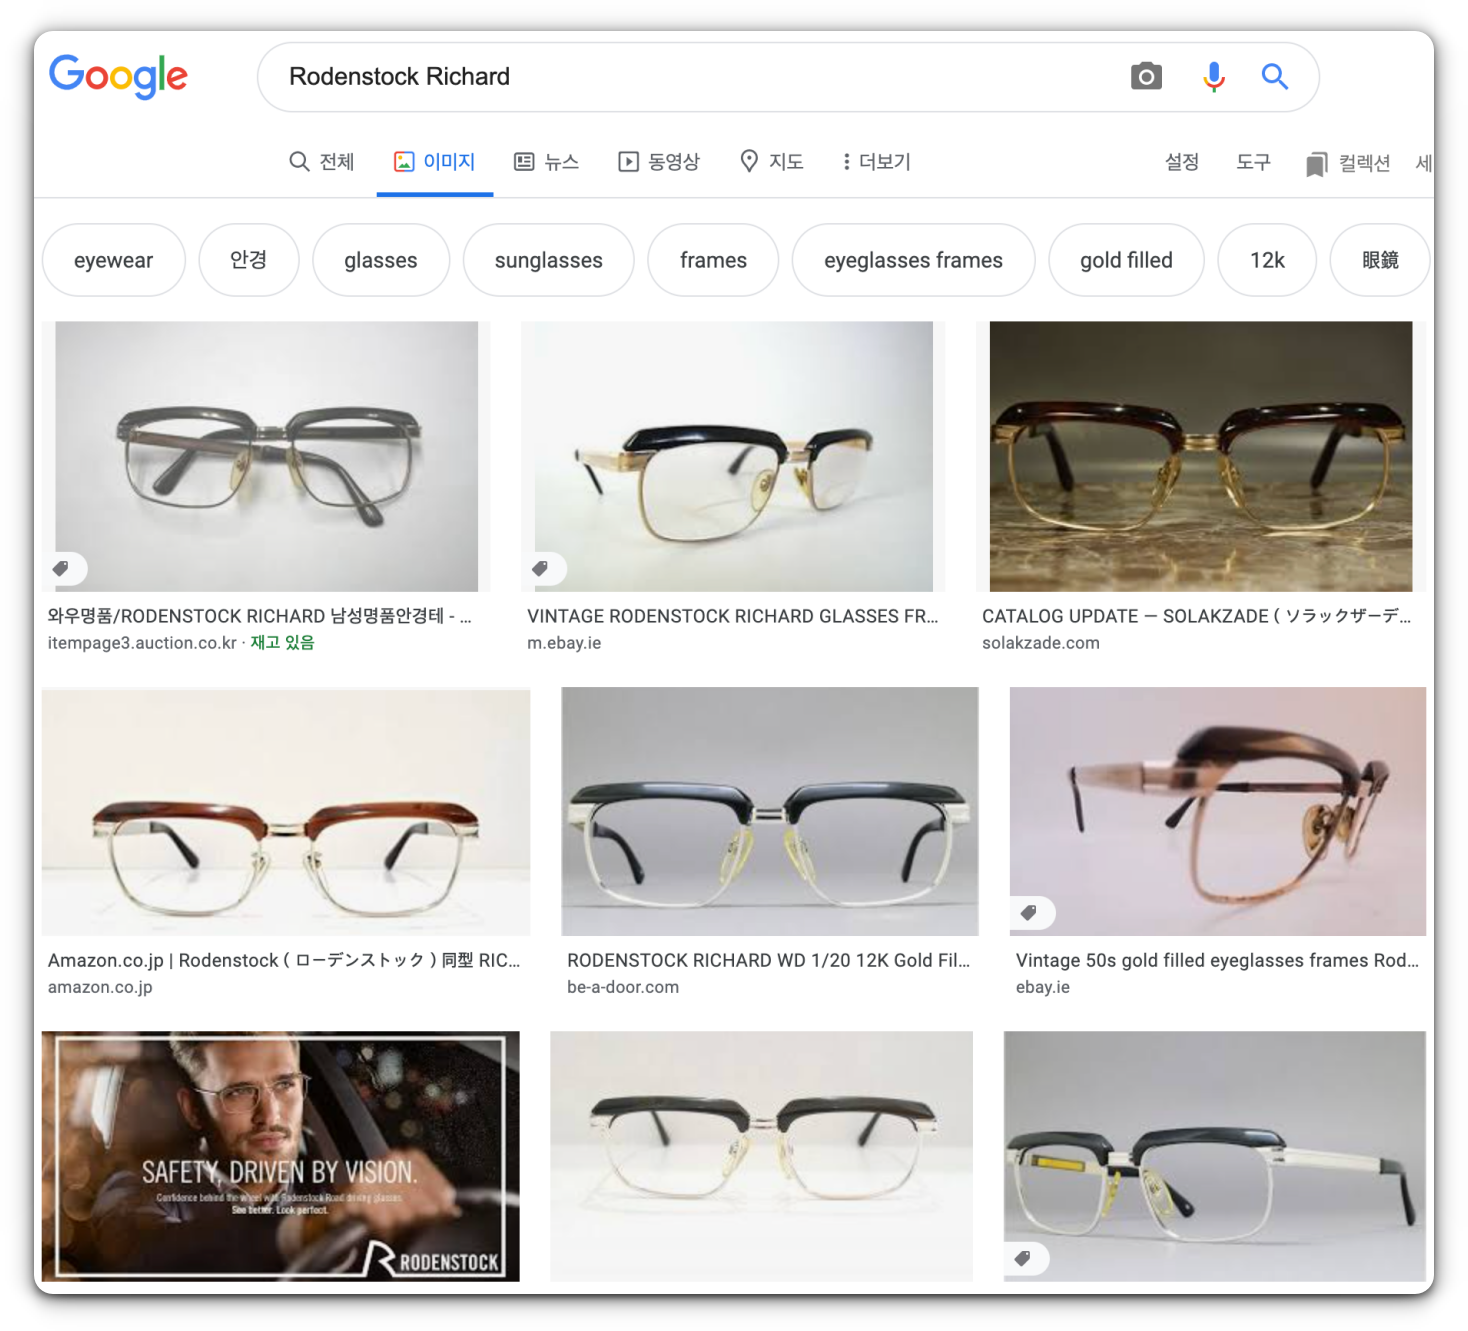This screenshot has width=1468, height=1331.
Task: Filter by the gold filled chip
Action: (x=1126, y=260)
